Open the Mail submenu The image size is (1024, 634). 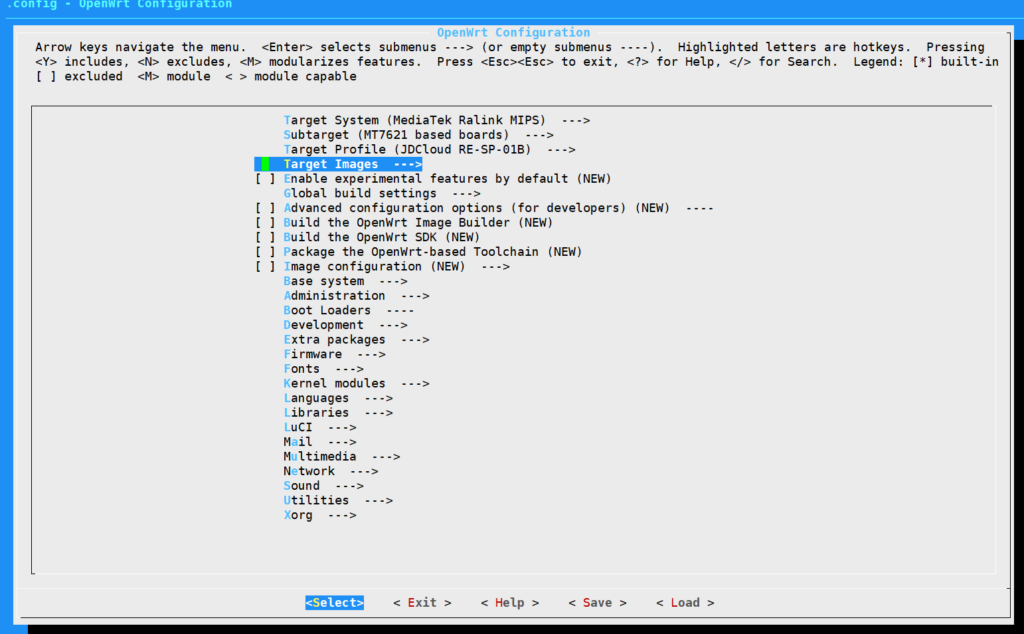tap(319, 442)
